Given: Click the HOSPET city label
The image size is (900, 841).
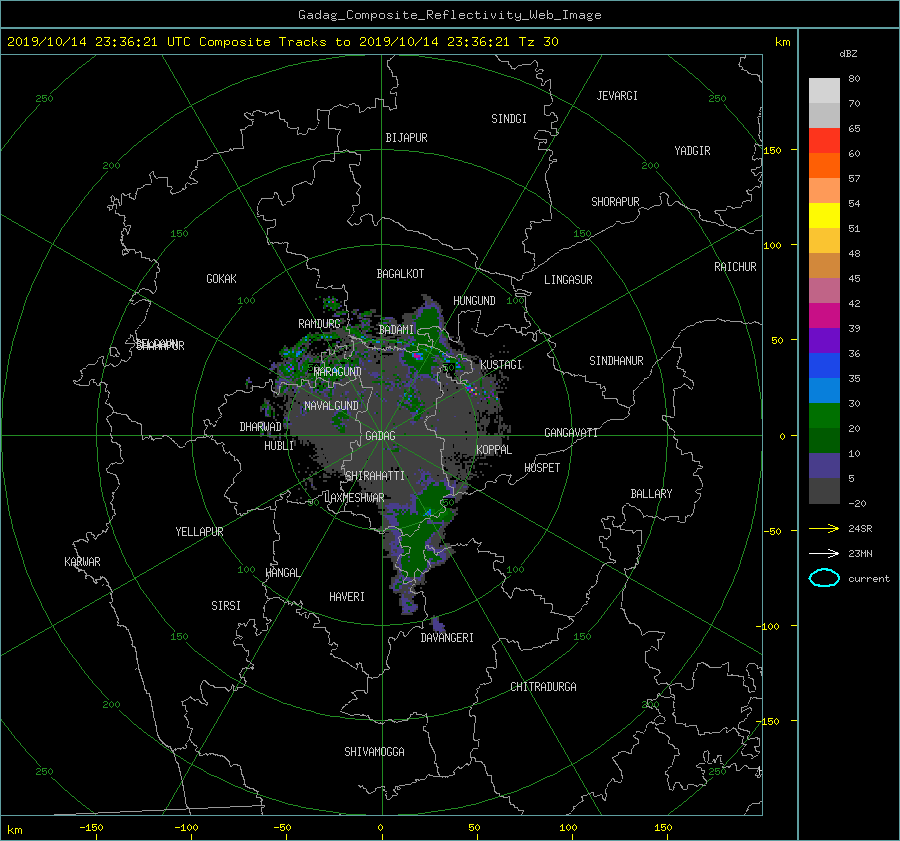Looking at the screenshot, I should pyautogui.click(x=542, y=468).
